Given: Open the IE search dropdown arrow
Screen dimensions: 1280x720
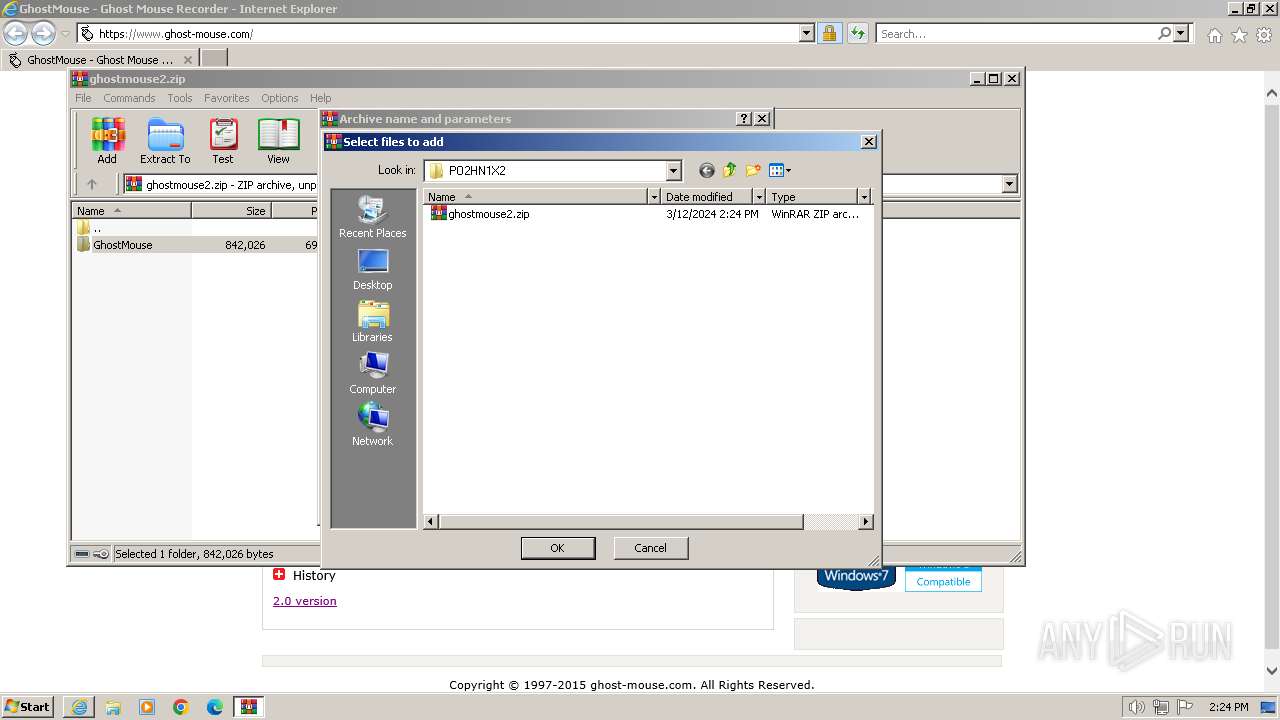Looking at the screenshot, I should click(x=1181, y=34).
